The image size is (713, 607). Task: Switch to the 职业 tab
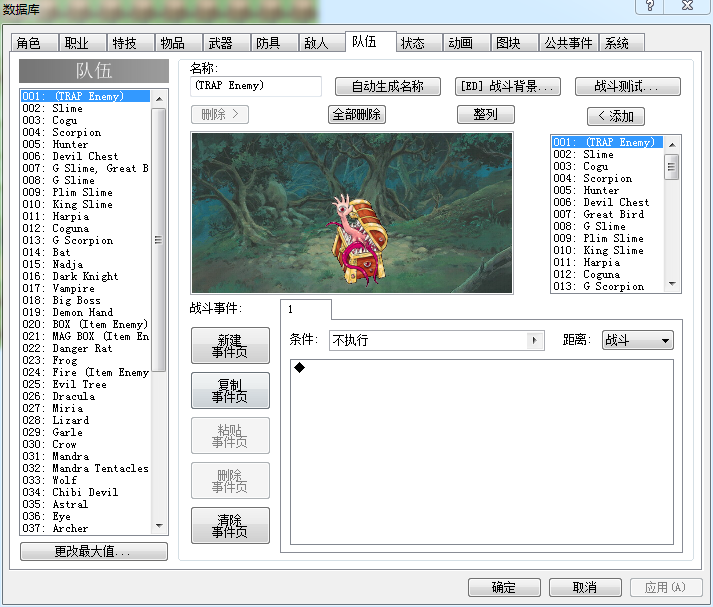coord(83,43)
